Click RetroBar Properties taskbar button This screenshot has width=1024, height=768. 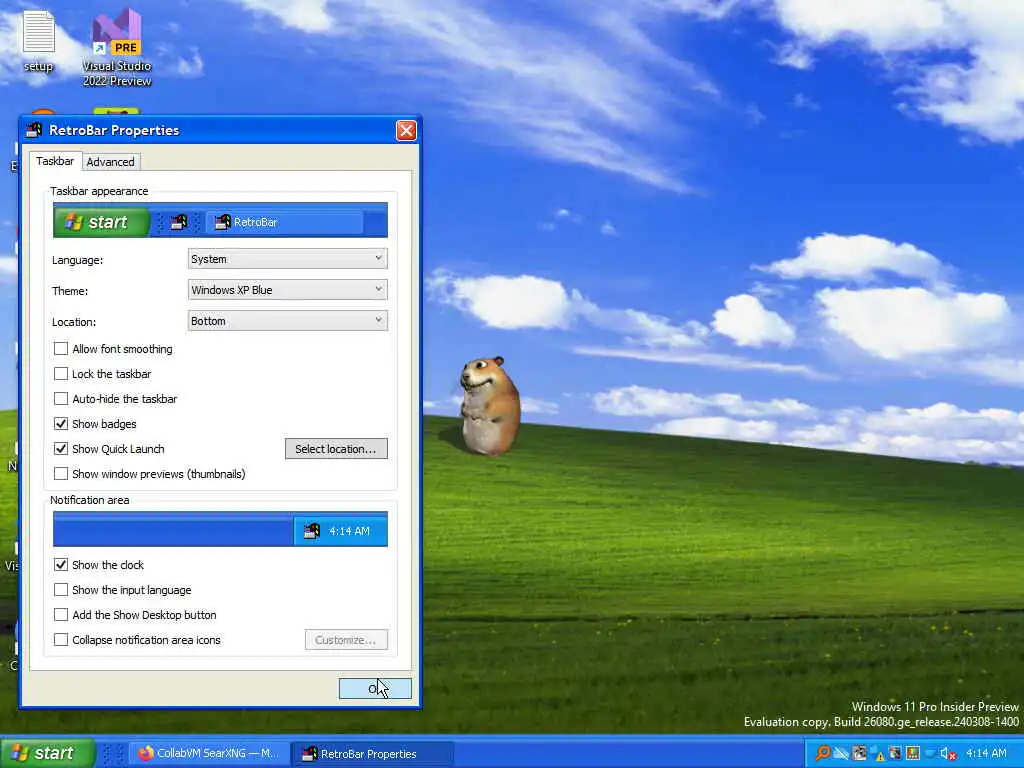(372, 754)
